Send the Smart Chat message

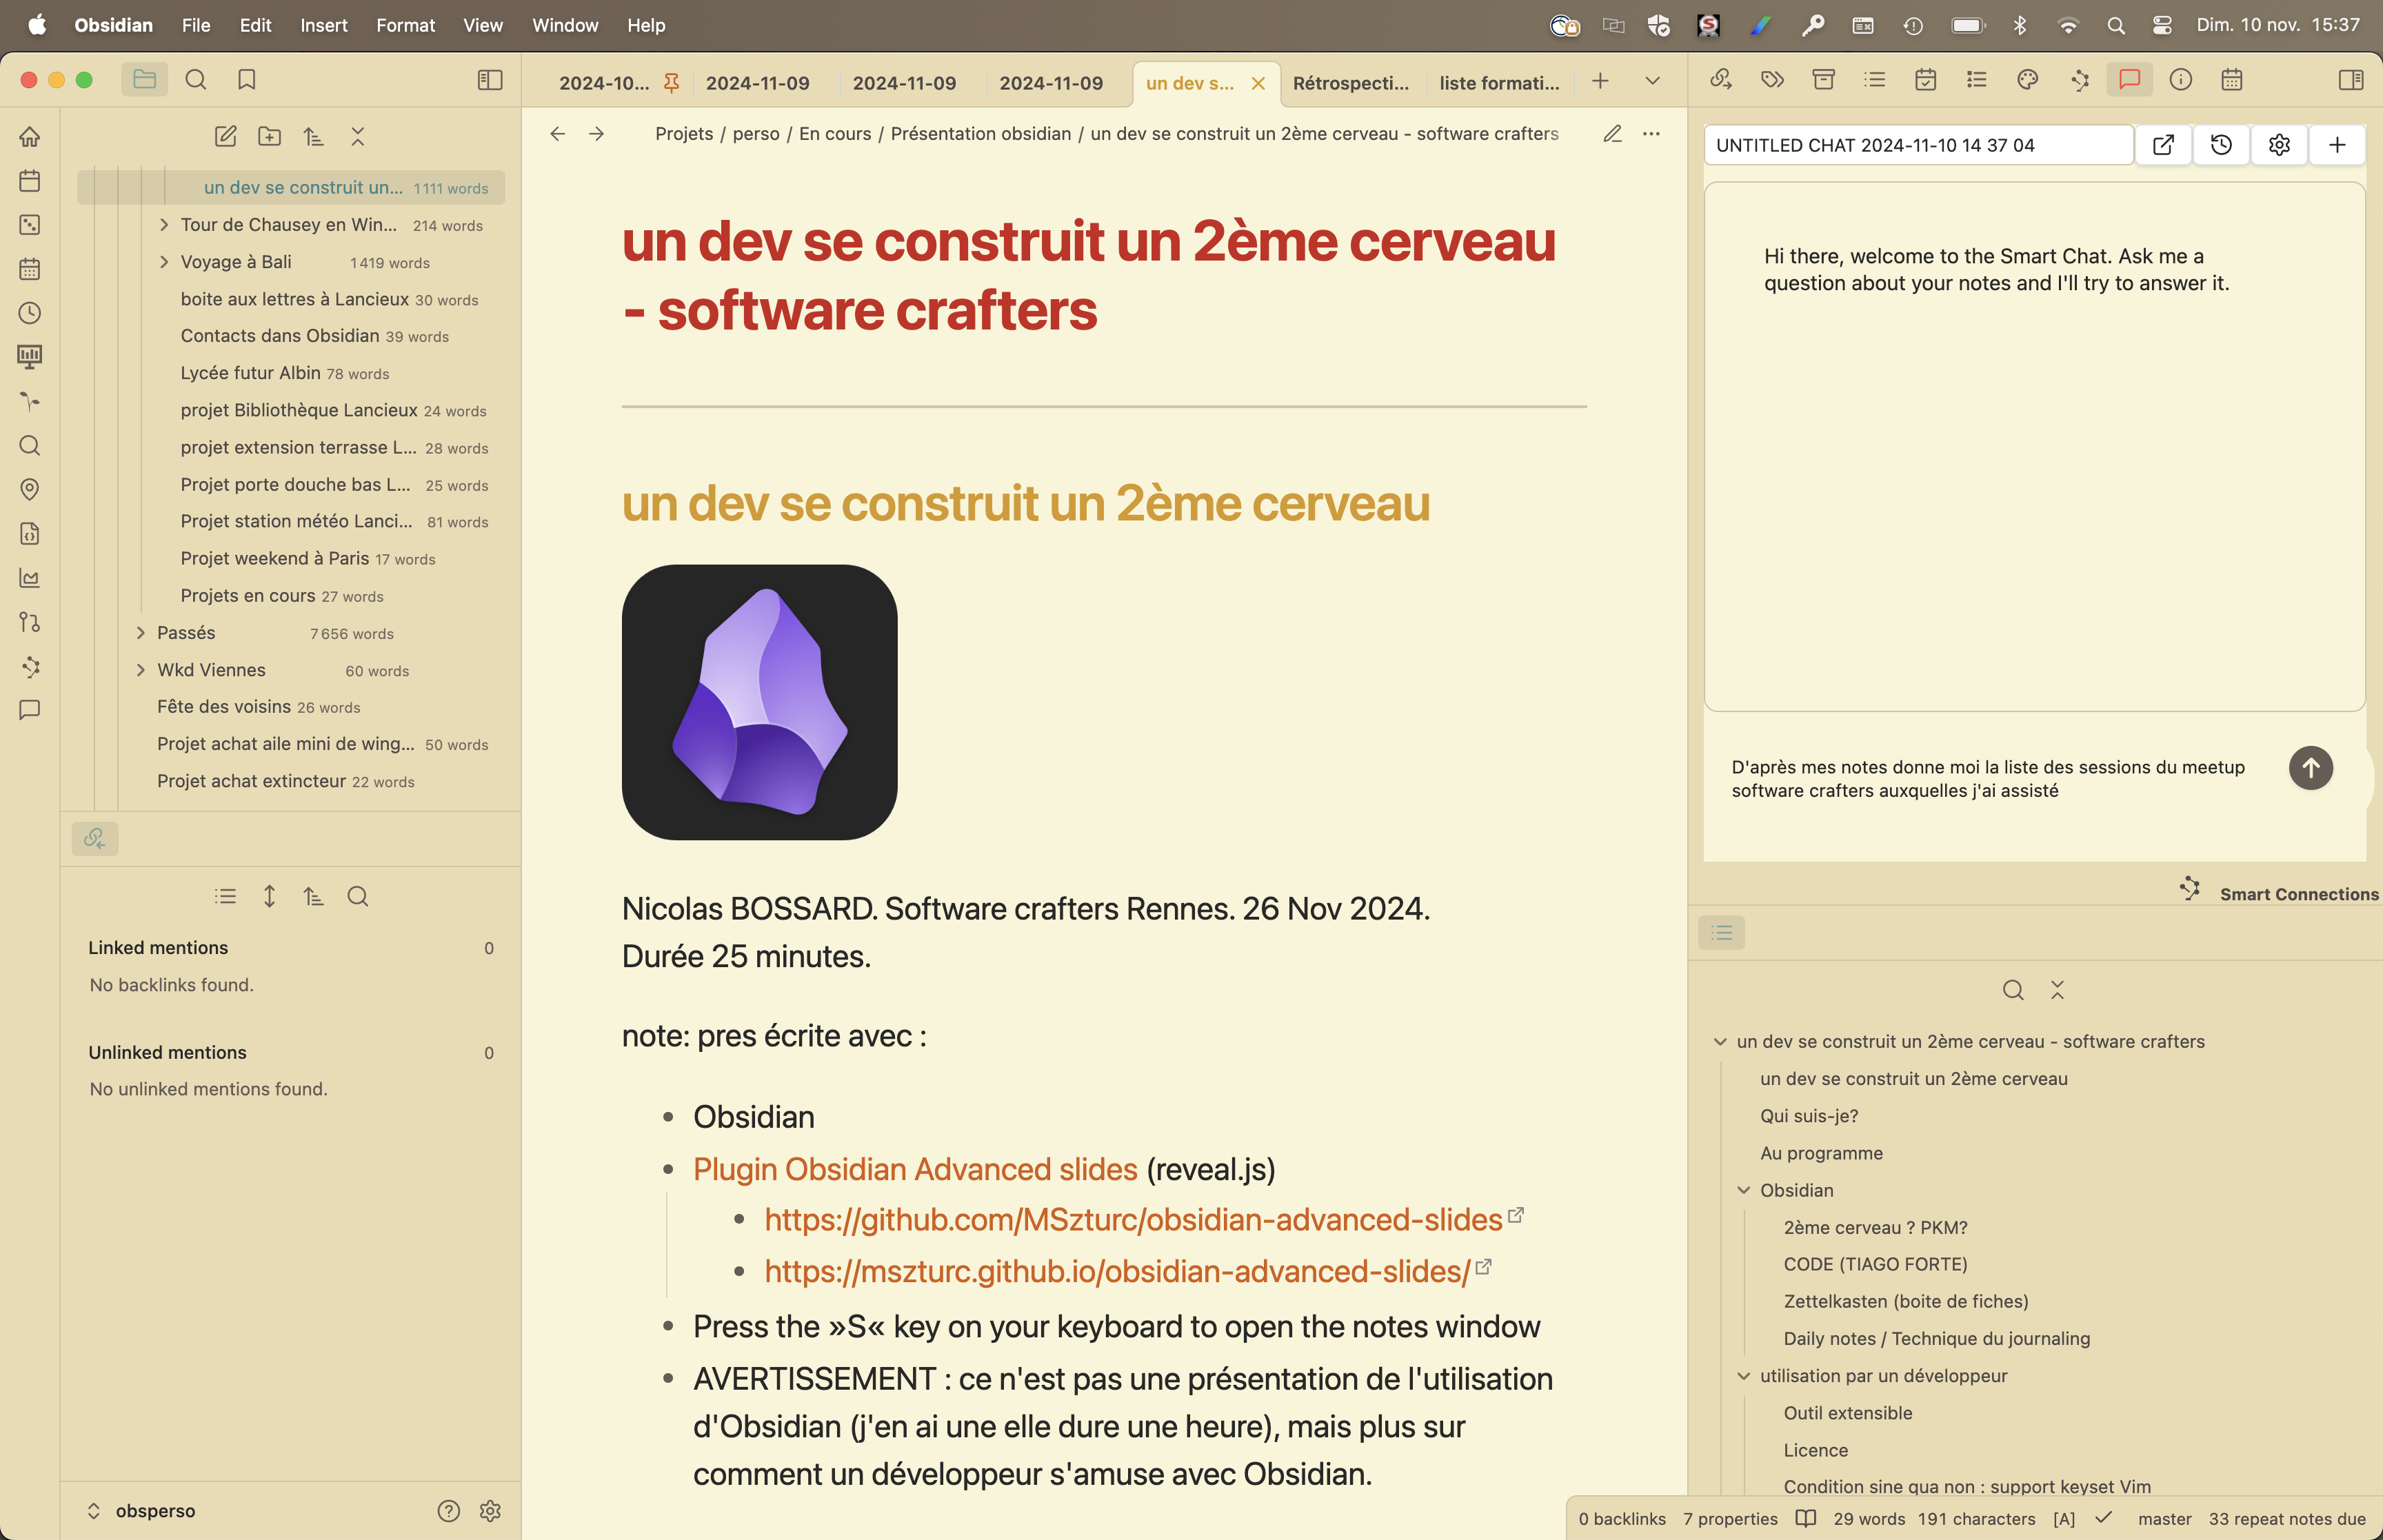(x=2310, y=768)
